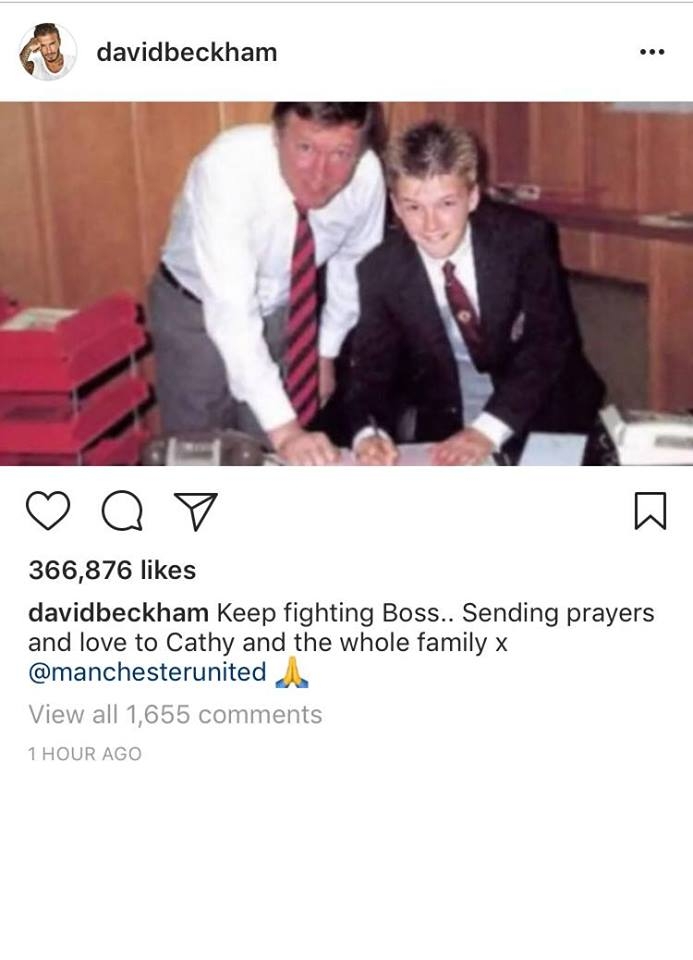Open the @manchesterunited mention
The image size is (693, 960).
tap(147, 672)
